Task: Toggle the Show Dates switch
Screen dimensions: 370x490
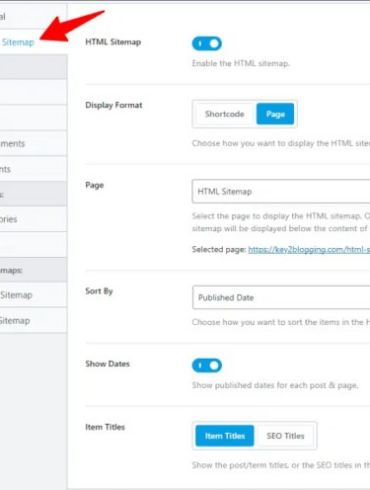Action: click(207, 366)
